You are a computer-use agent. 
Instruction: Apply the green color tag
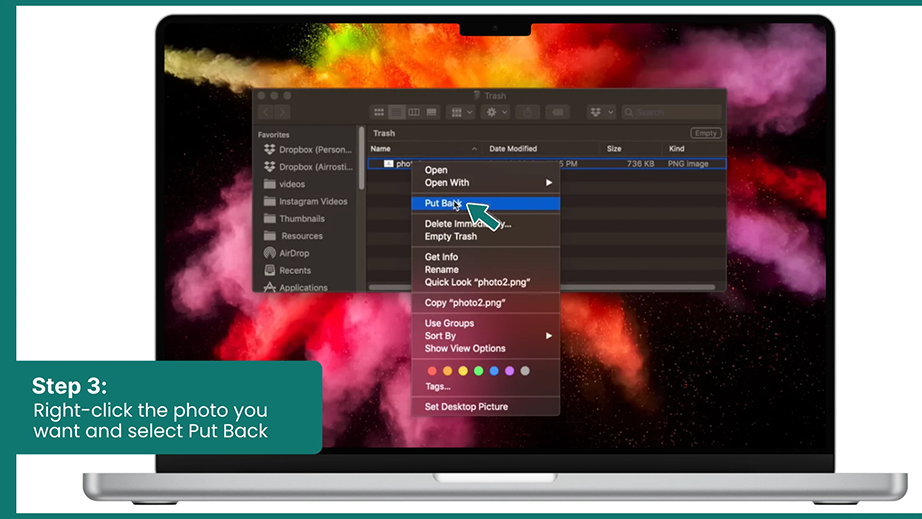(479, 371)
